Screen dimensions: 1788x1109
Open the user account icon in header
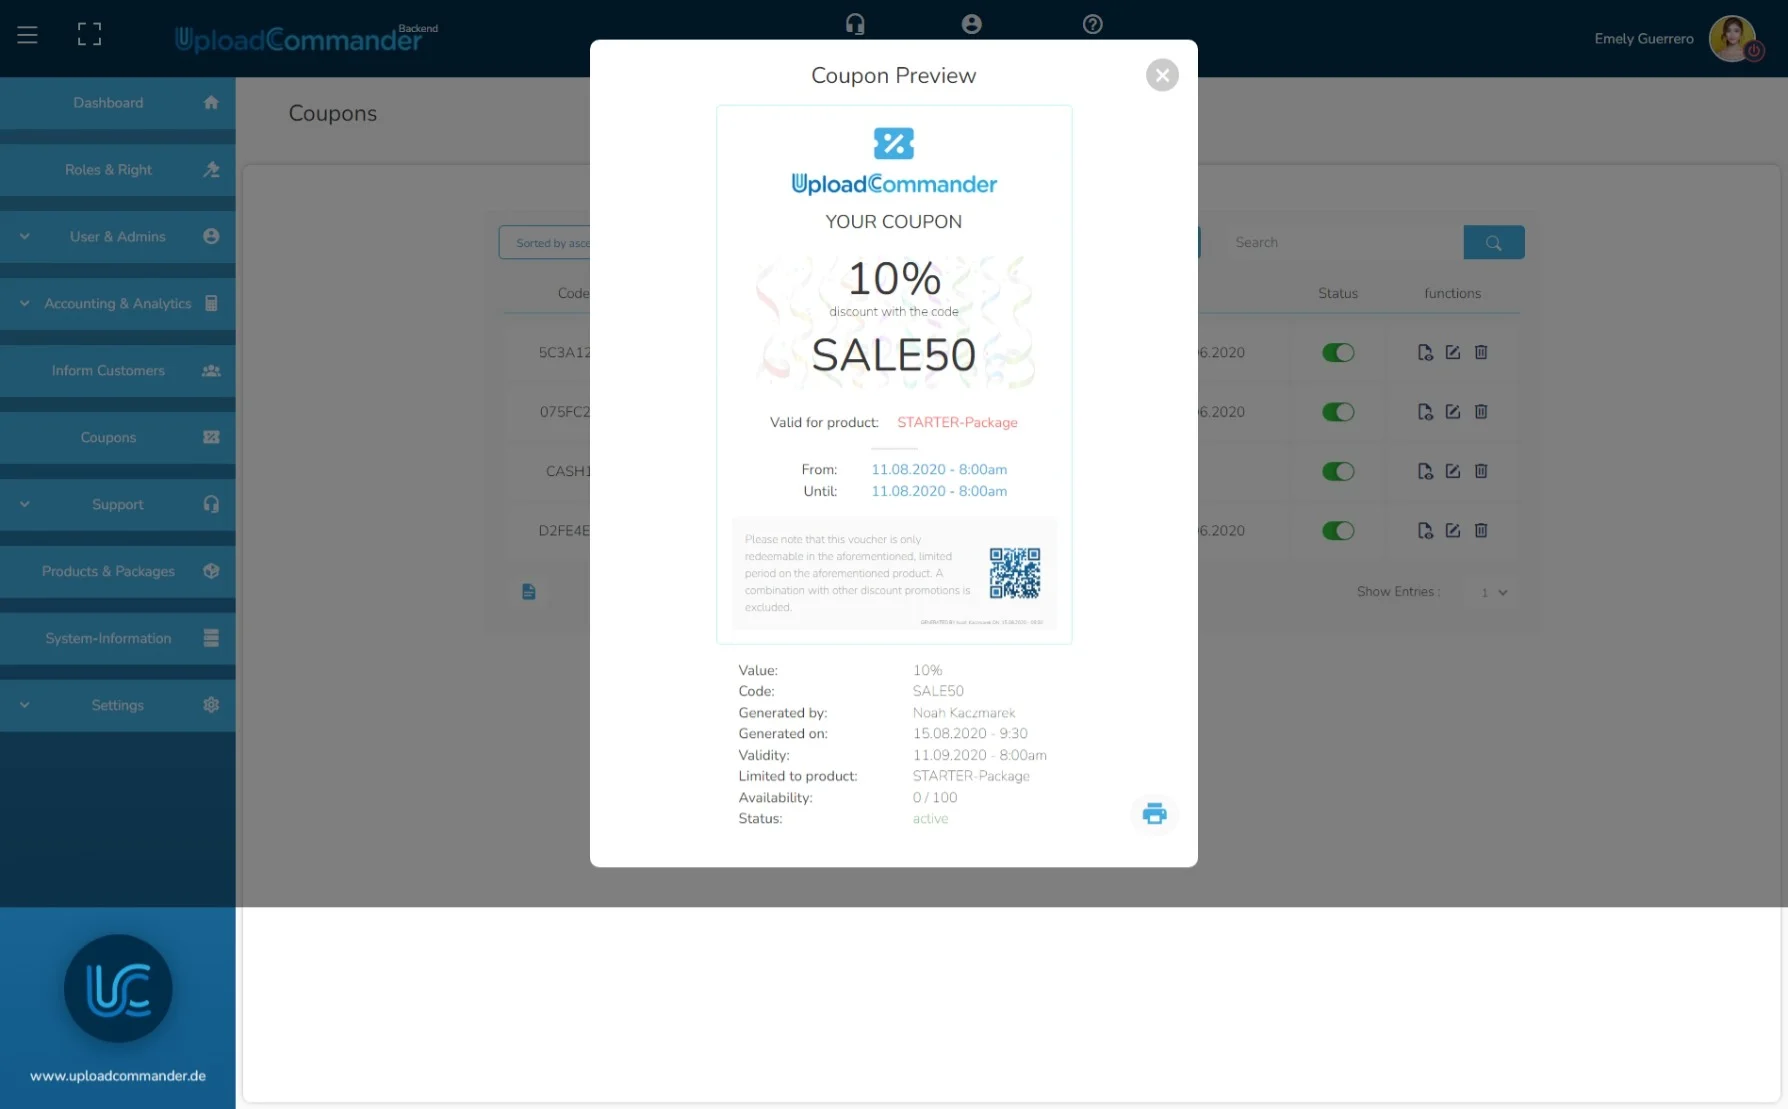[x=972, y=24]
